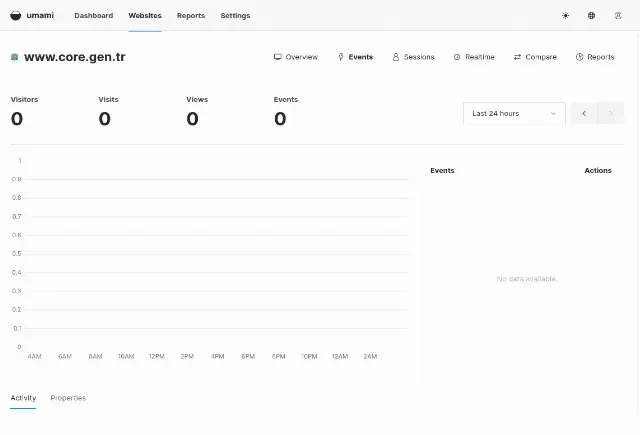Open Dashboard in the top navigation
Viewport: 640px width, 435px height.
point(94,16)
